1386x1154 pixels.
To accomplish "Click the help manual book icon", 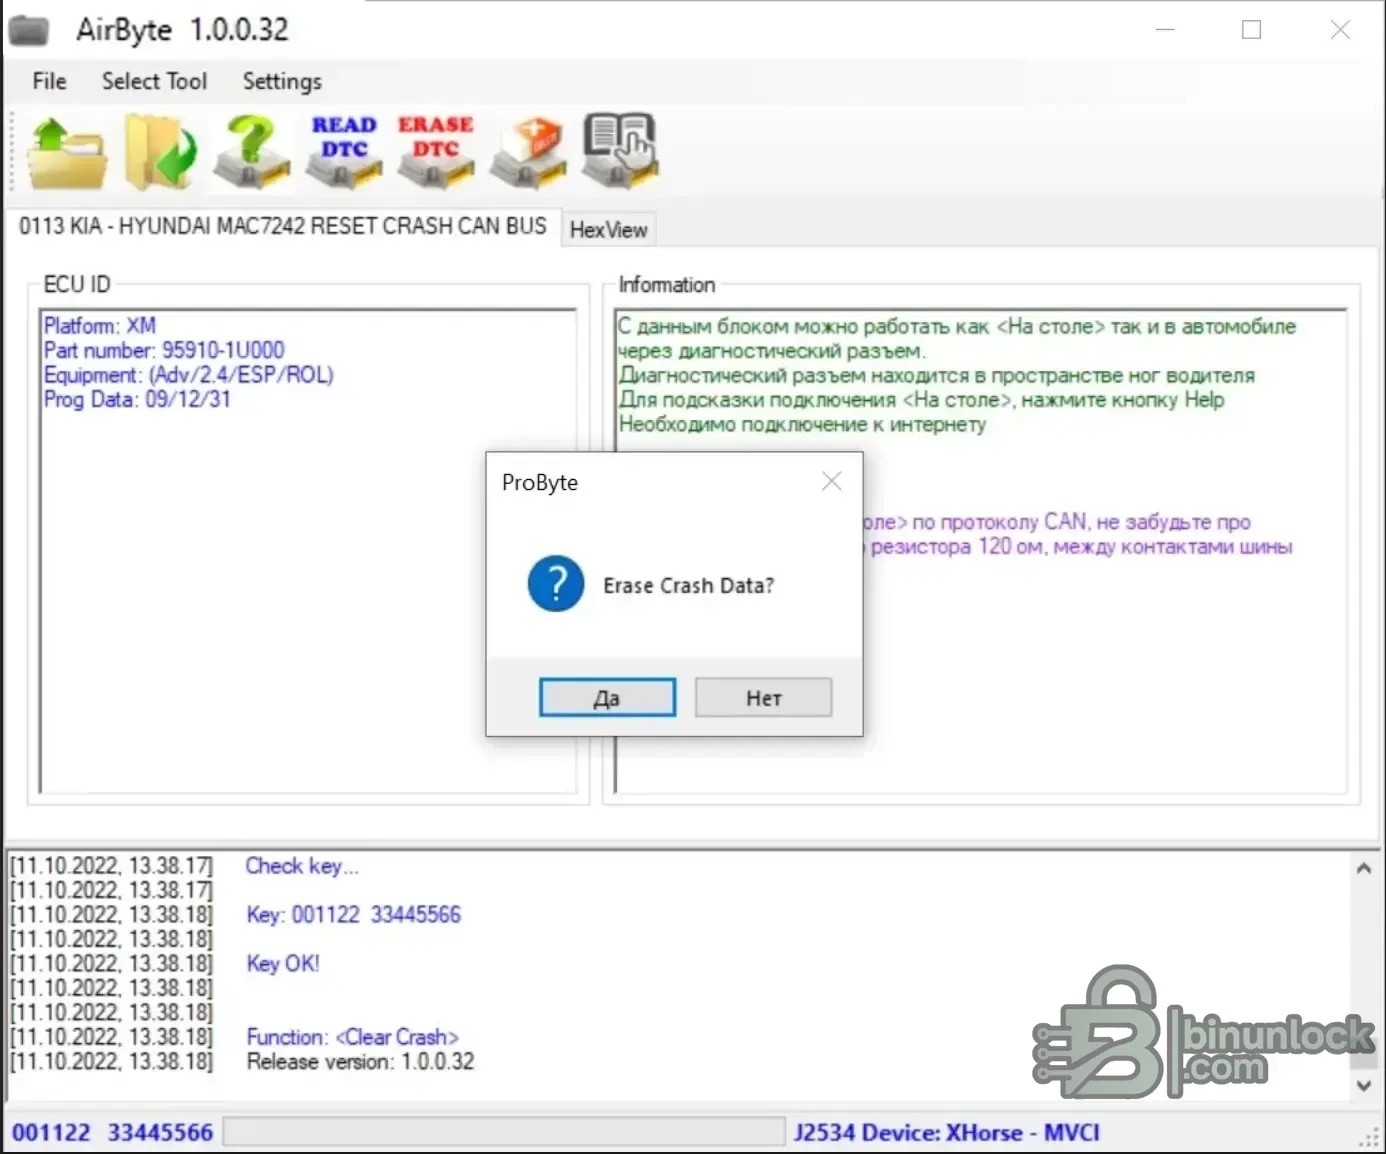I will tap(620, 151).
